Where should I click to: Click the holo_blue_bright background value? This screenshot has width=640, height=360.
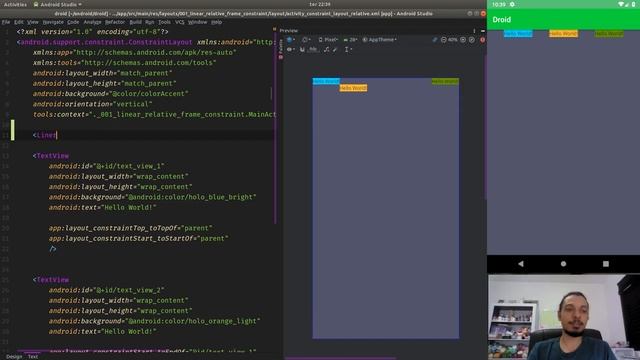191,197
